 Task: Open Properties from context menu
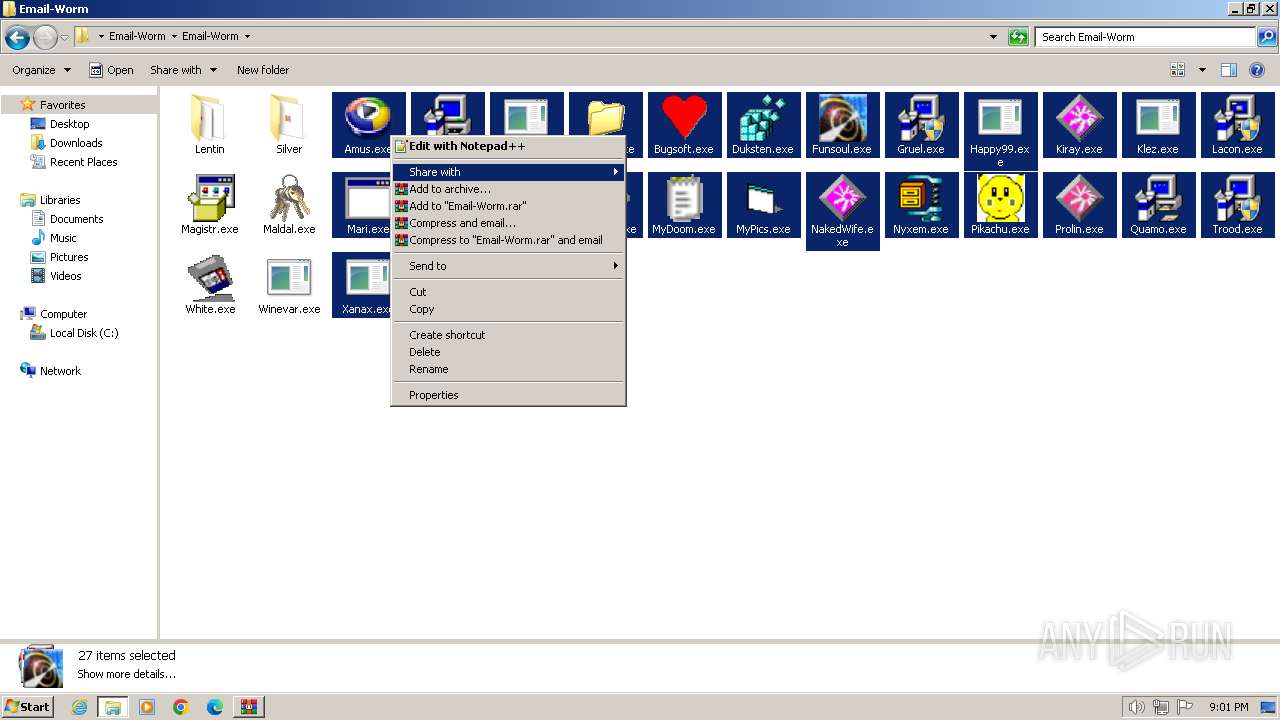(x=508, y=395)
